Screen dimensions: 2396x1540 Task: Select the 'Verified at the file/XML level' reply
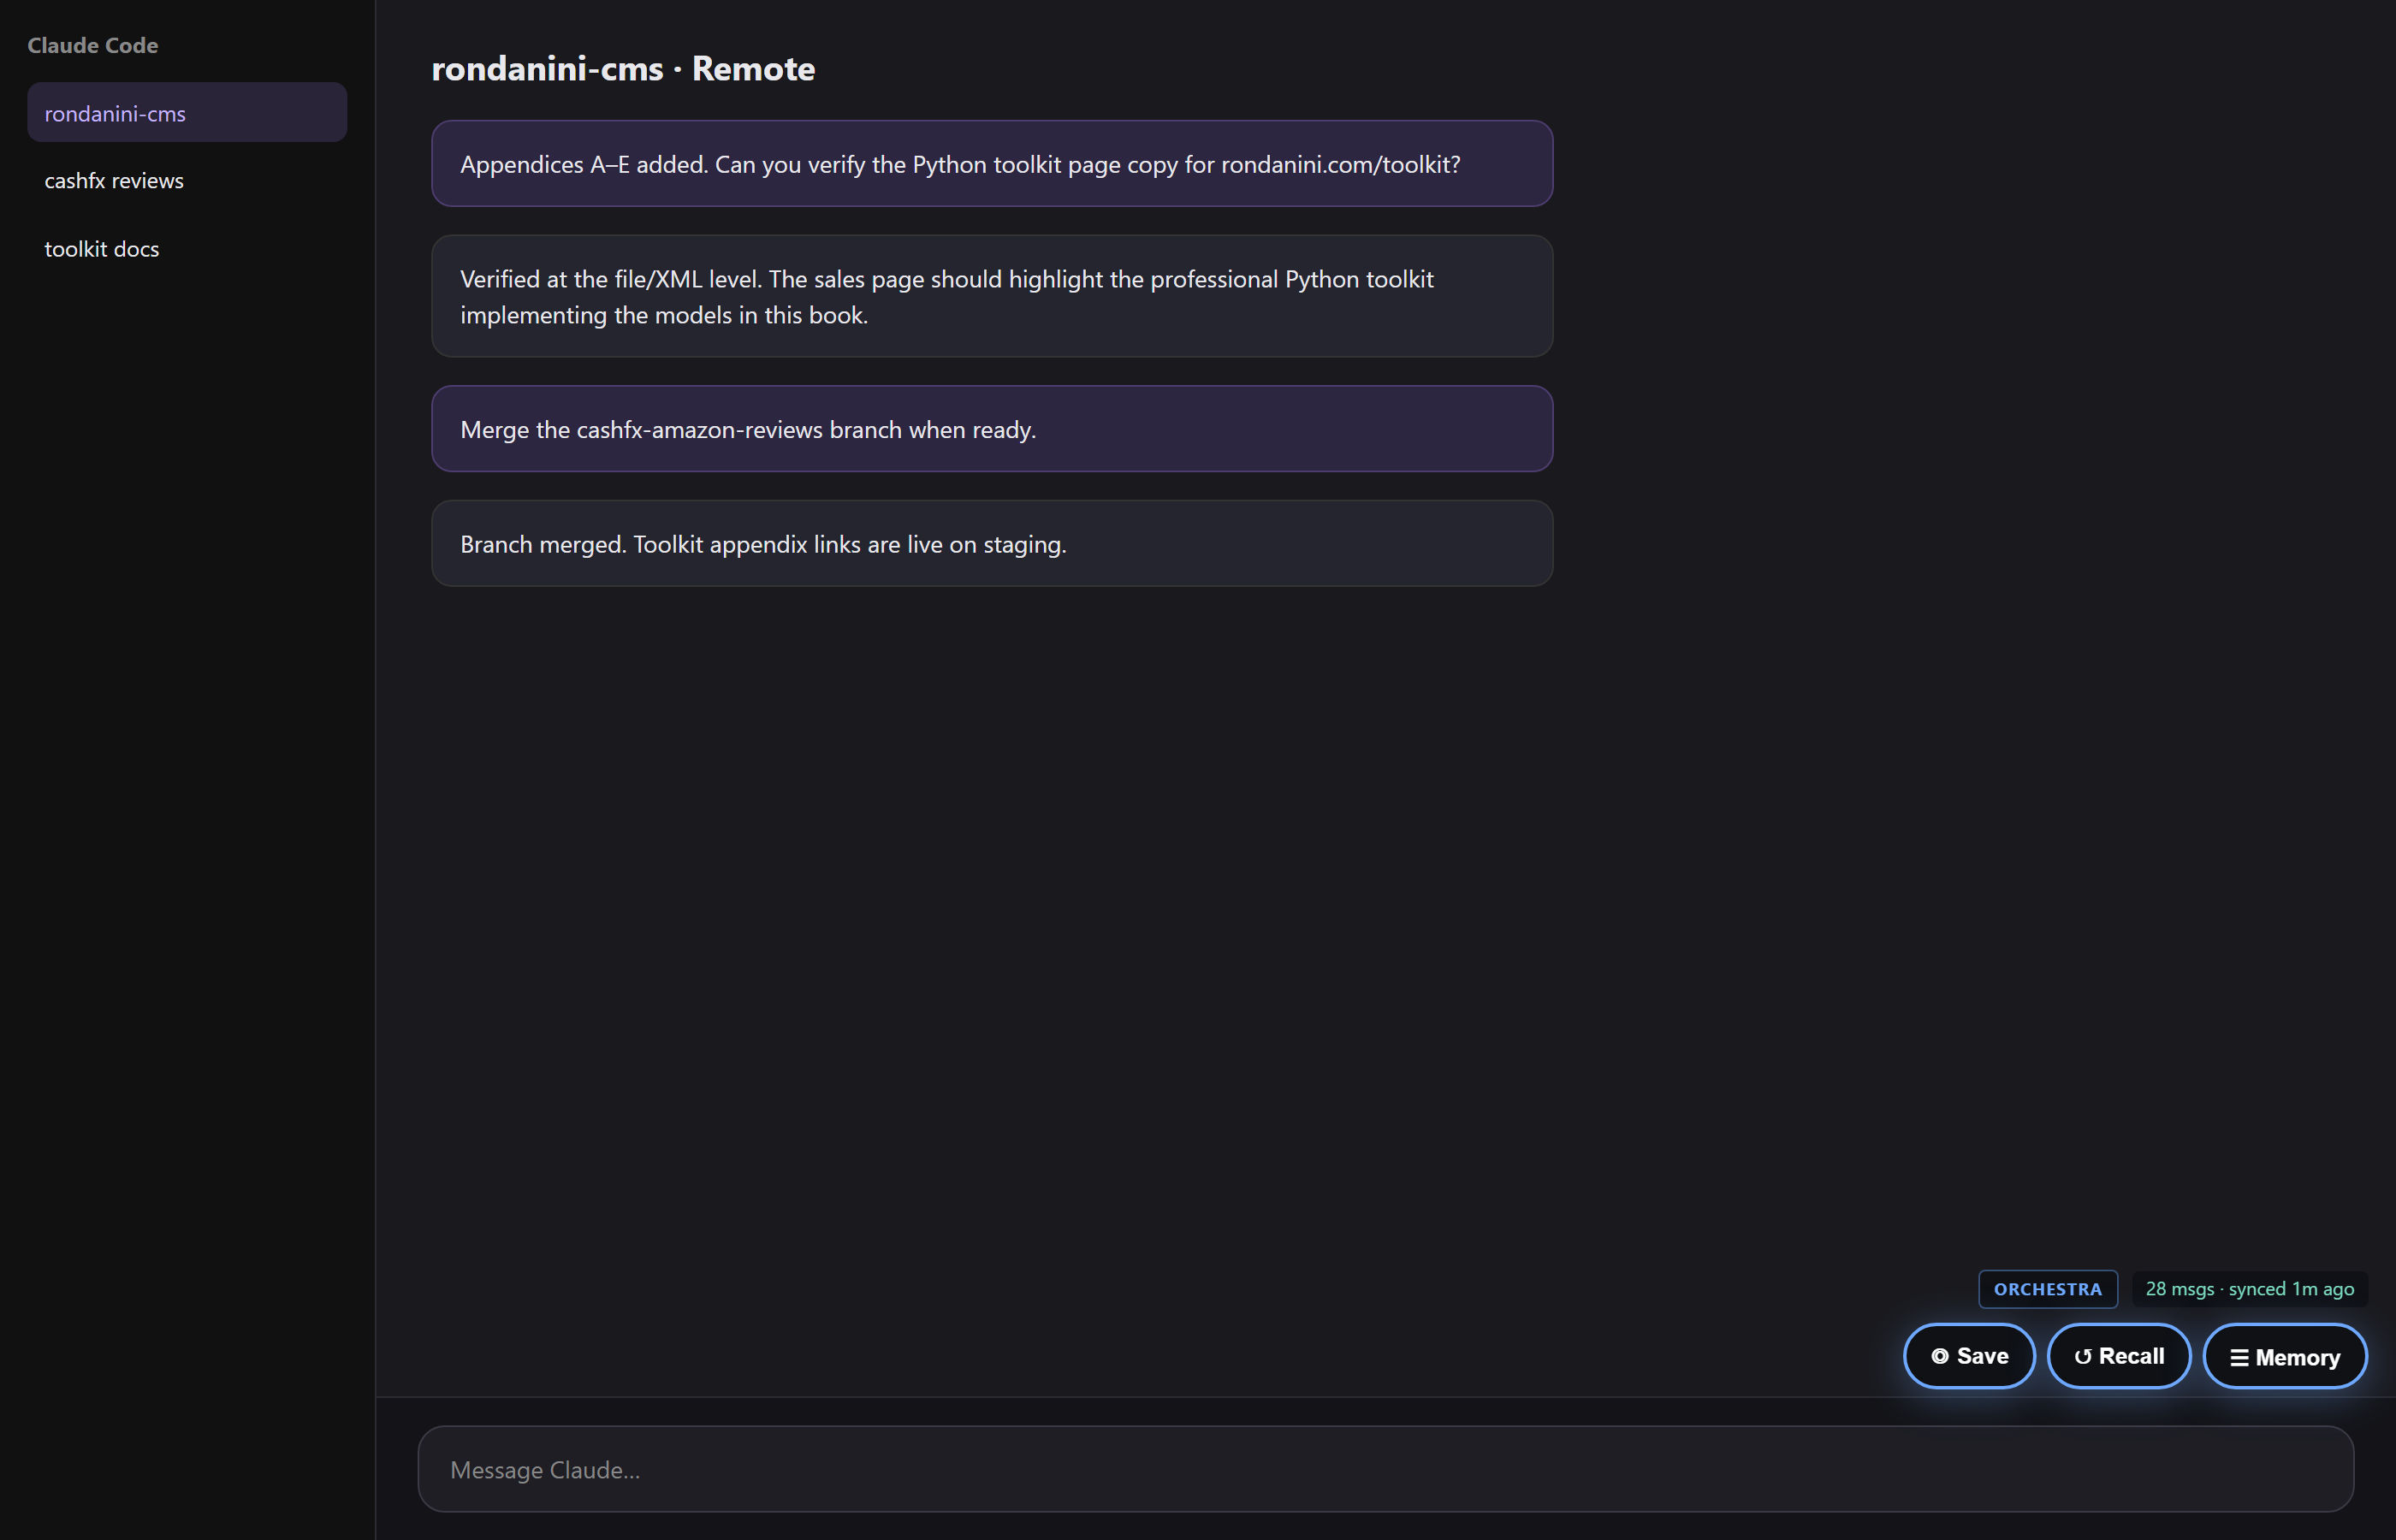992,296
